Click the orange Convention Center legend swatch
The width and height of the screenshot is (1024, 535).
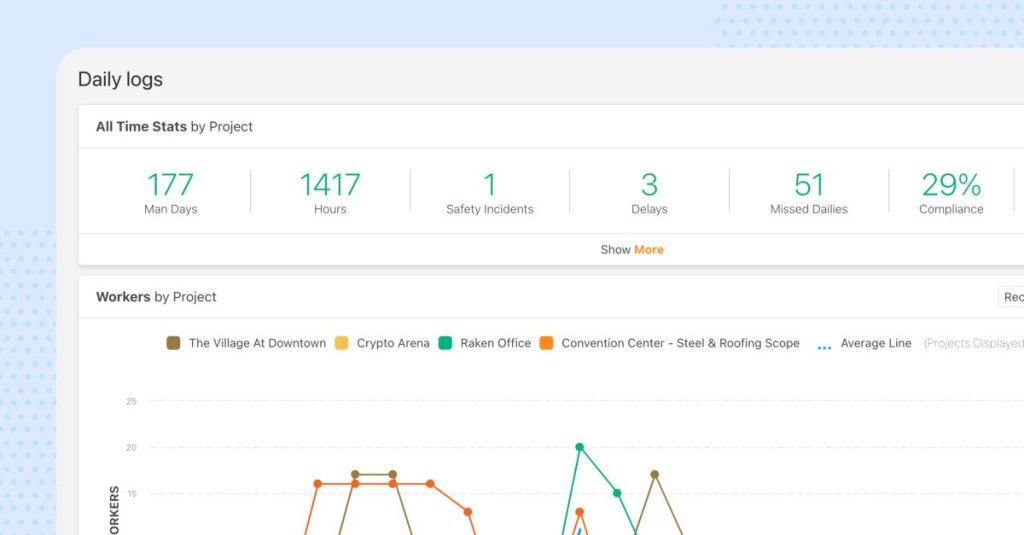click(546, 343)
